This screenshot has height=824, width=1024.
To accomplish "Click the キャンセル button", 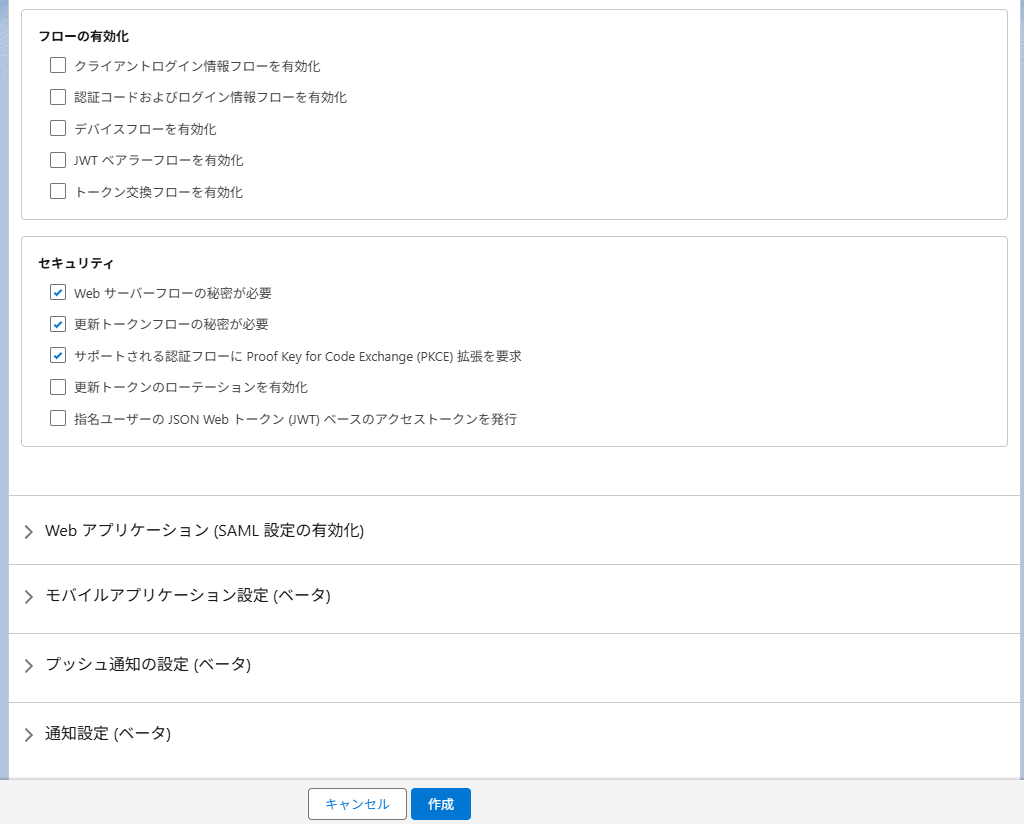I will tap(357, 804).
